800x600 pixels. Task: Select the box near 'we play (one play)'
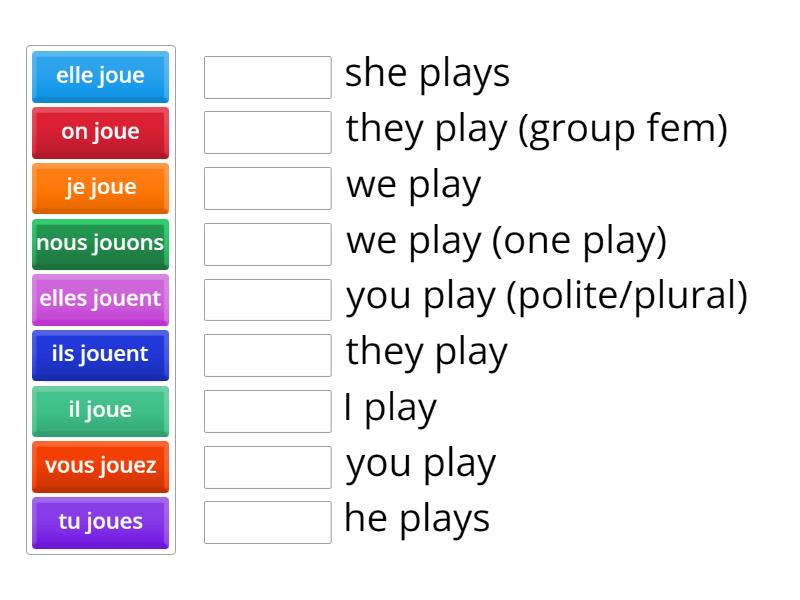coord(266,244)
